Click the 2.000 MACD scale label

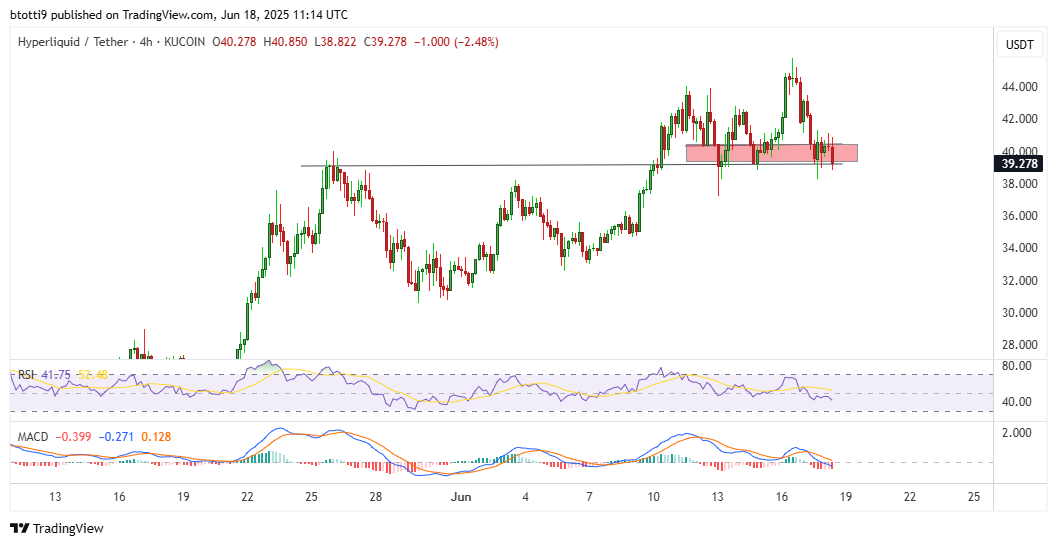(x=1017, y=433)
